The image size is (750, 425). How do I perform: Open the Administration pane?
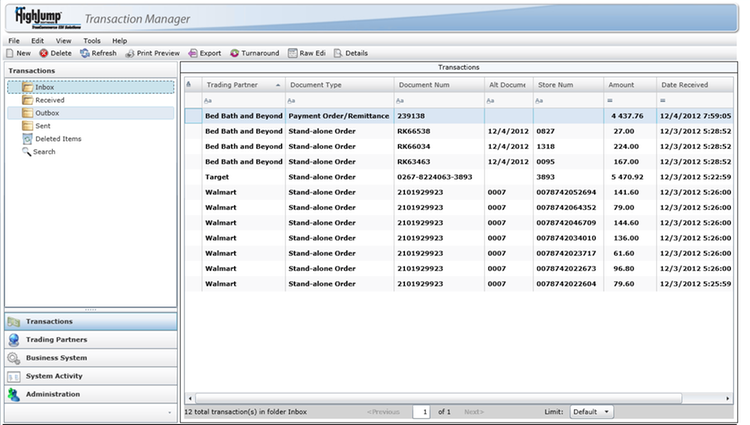(x=91, y=394)
